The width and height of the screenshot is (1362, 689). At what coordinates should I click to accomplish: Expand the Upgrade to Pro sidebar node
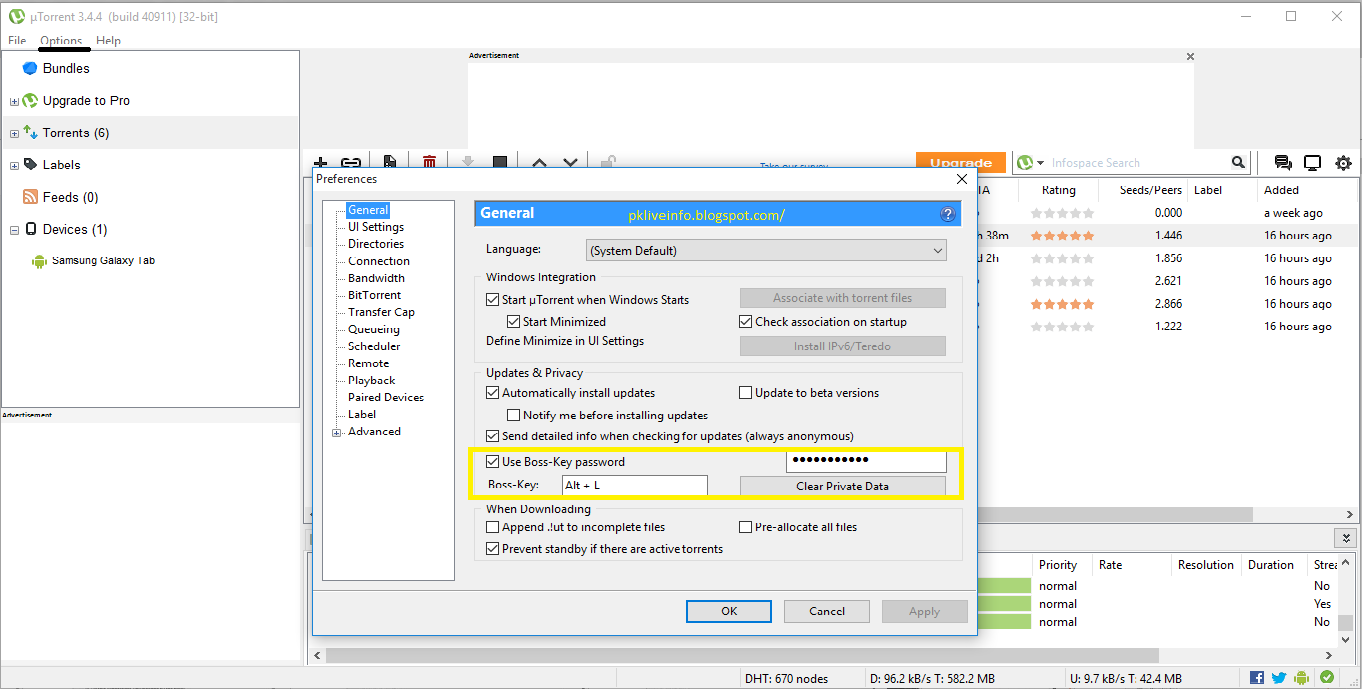pos(14,101)
